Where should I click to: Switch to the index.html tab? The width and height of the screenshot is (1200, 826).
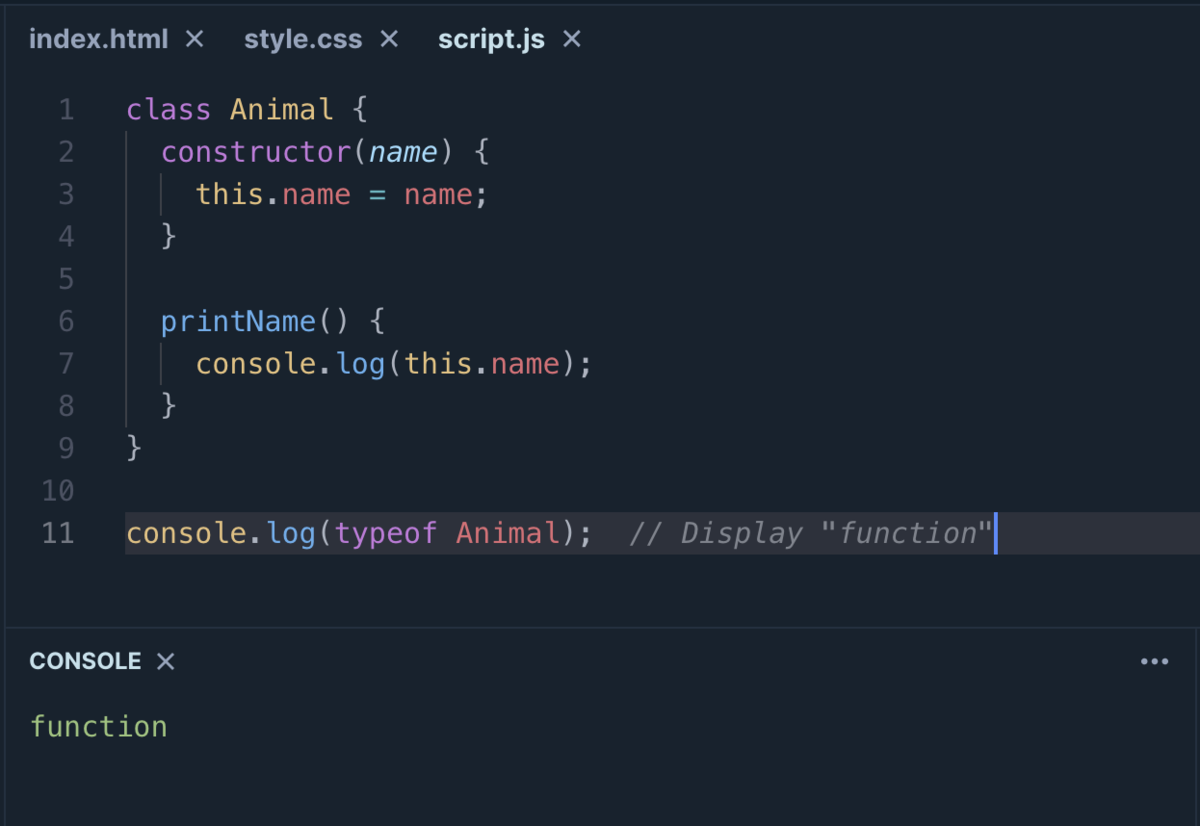click(x=98, y=38)
